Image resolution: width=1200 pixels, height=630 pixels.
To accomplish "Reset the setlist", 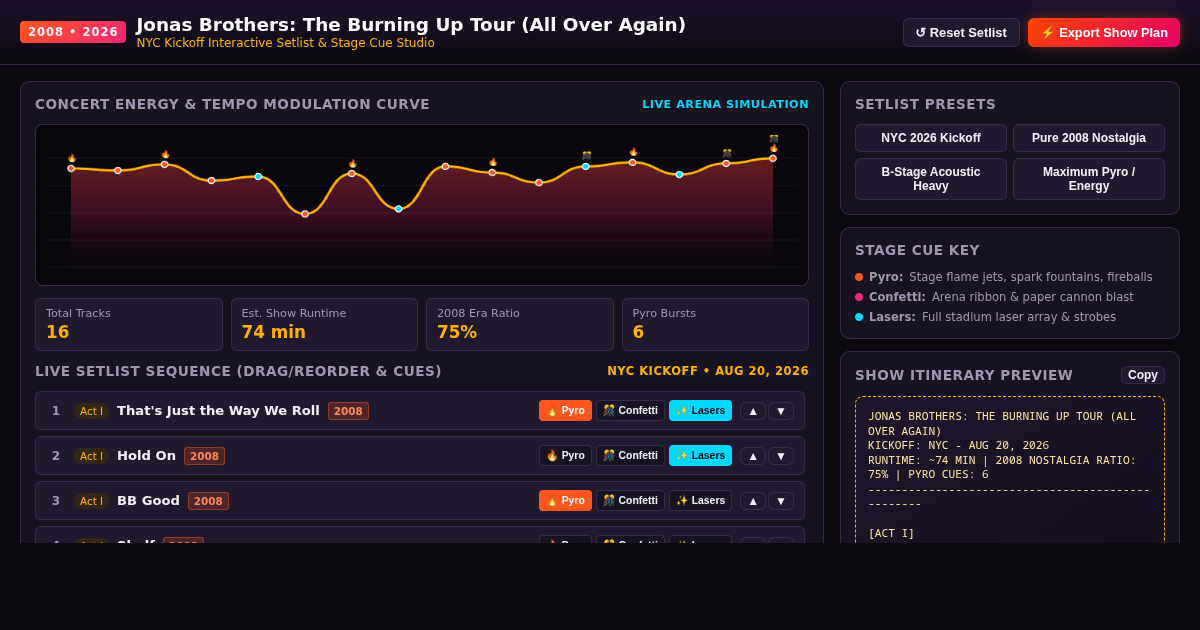I will point(961,32).
